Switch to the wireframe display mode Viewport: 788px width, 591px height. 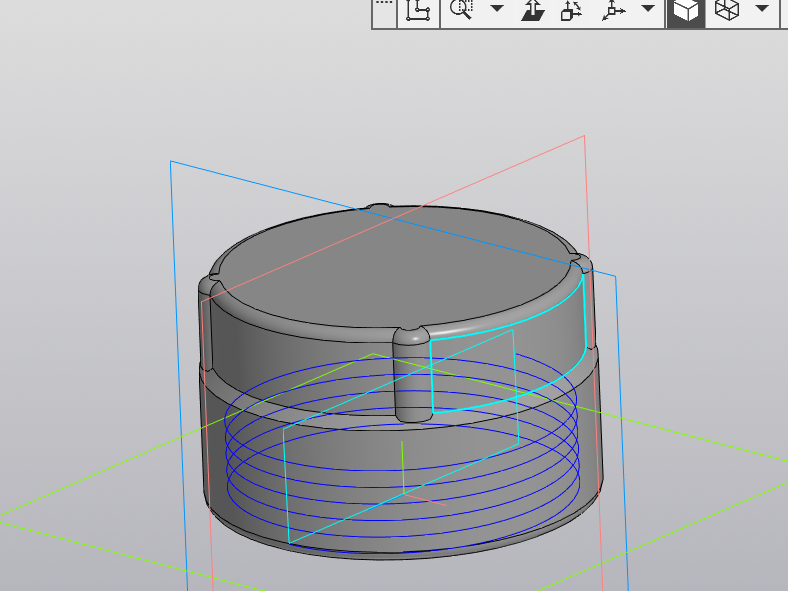[x=727, y=10]
